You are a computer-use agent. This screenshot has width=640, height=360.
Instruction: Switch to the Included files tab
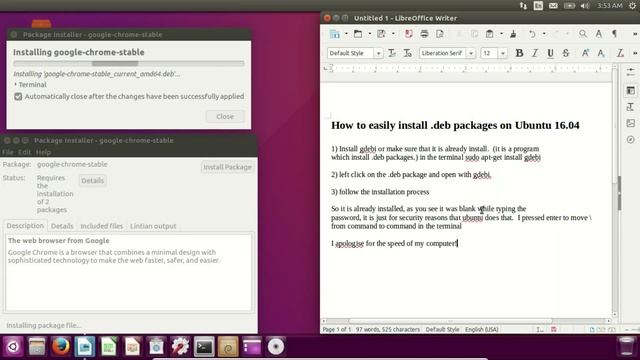click(101, 226)
